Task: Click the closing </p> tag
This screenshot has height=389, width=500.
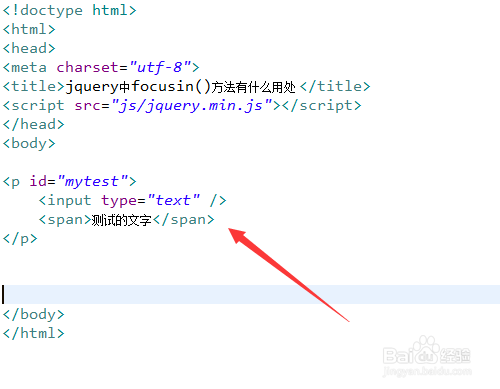Action: point(20,239)
